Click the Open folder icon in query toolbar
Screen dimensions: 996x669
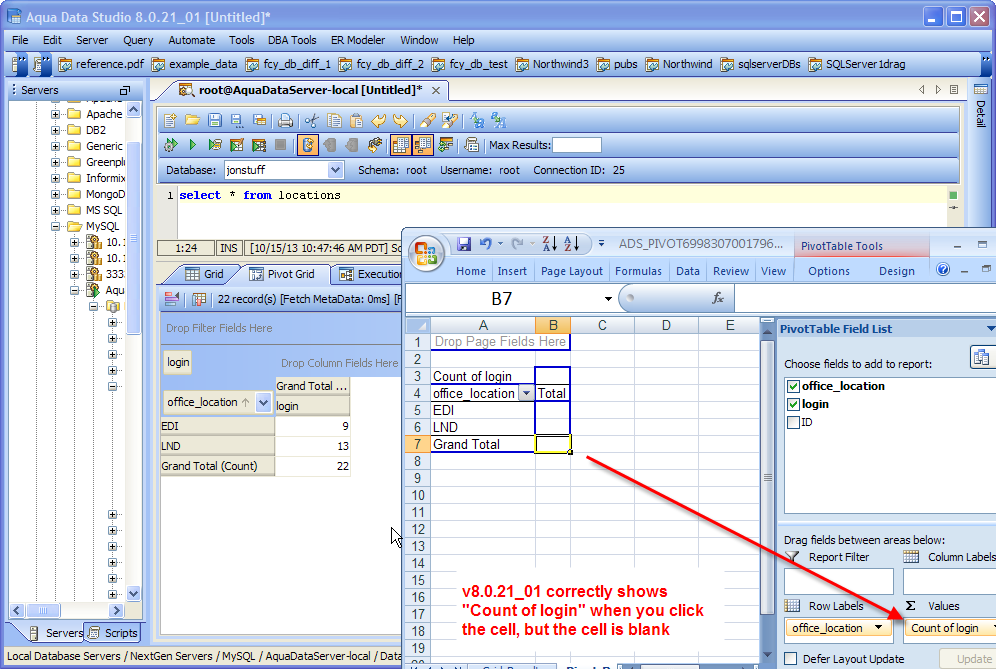click(x=192, y=121)
